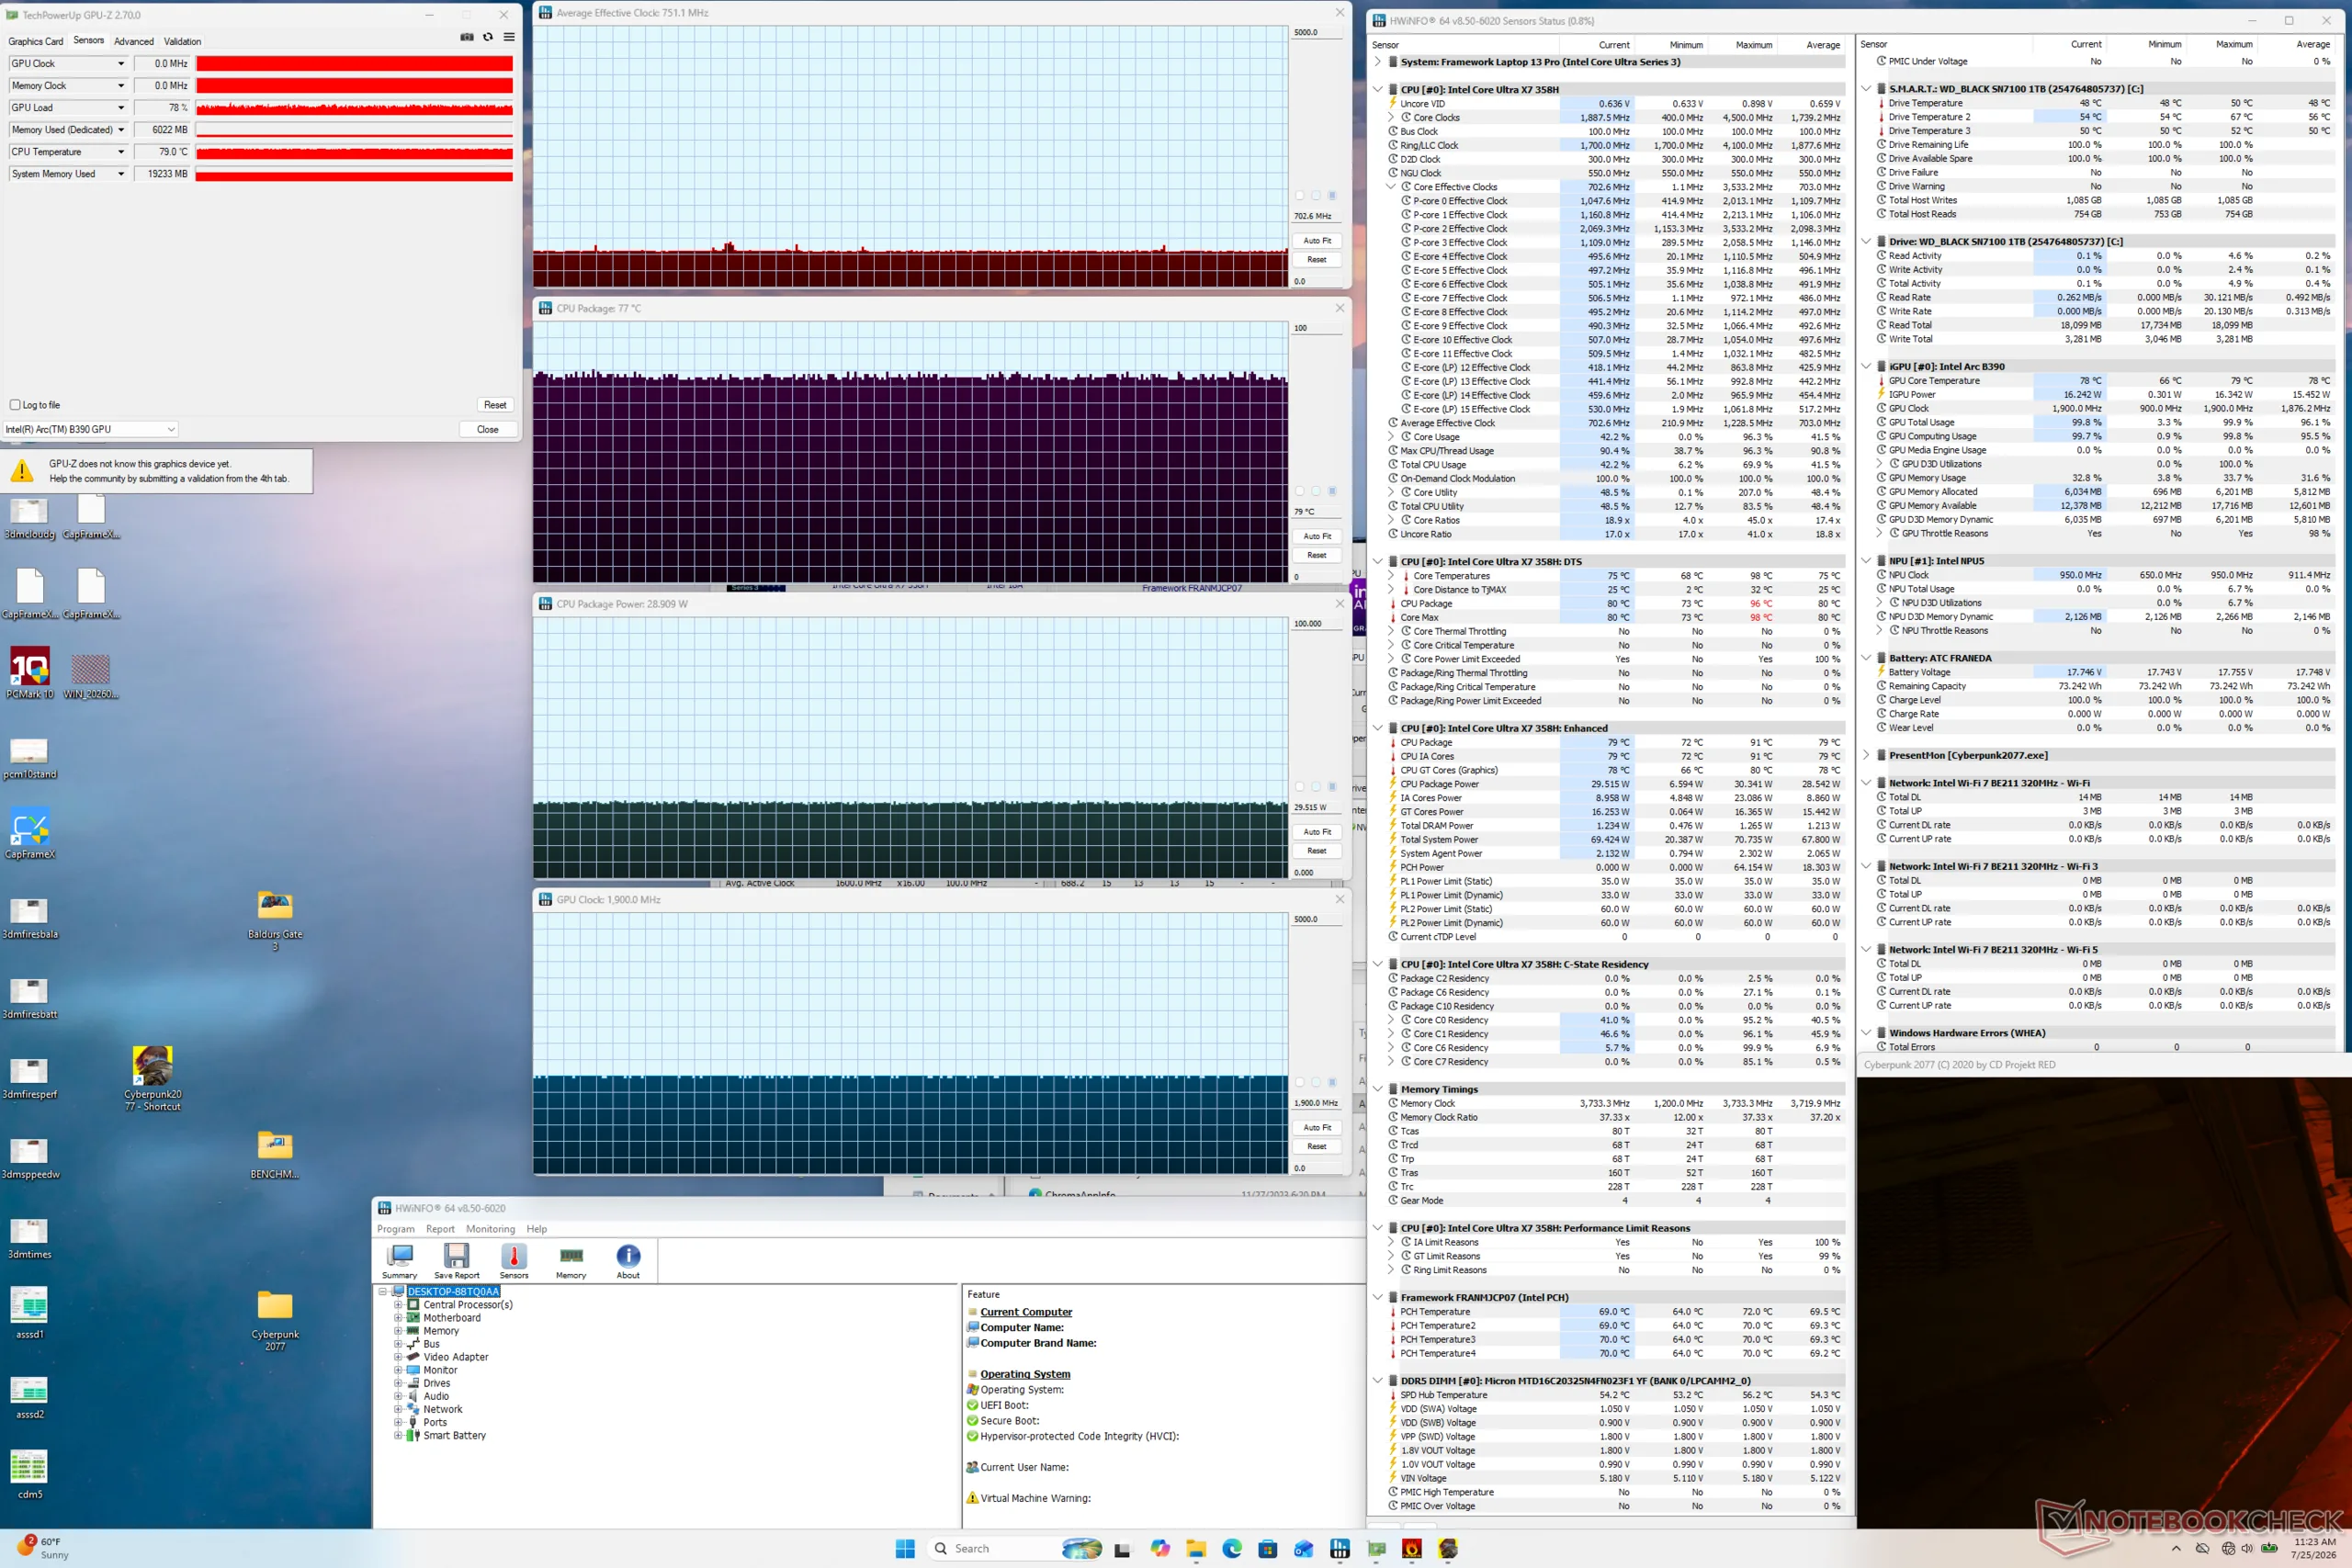Viewport: 2352px width, 1568px height.
Task: Expand Central Processor(s) tree node
Action: (x=398, y=1304)
